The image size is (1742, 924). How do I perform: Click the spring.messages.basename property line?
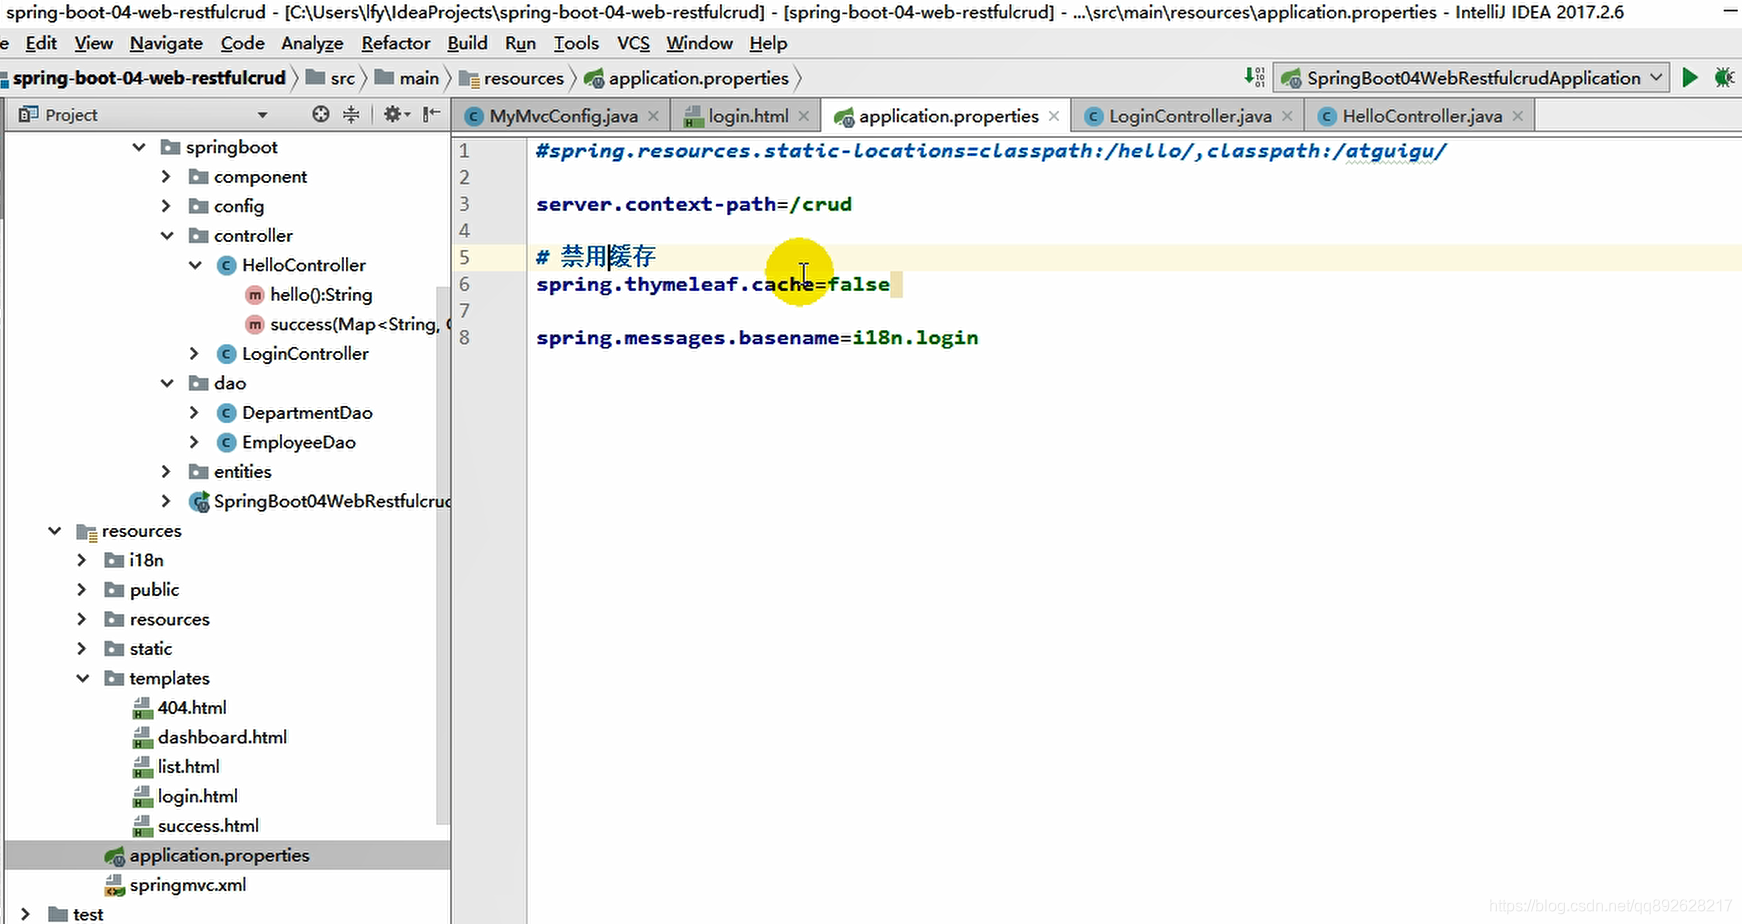click(757, 338)
